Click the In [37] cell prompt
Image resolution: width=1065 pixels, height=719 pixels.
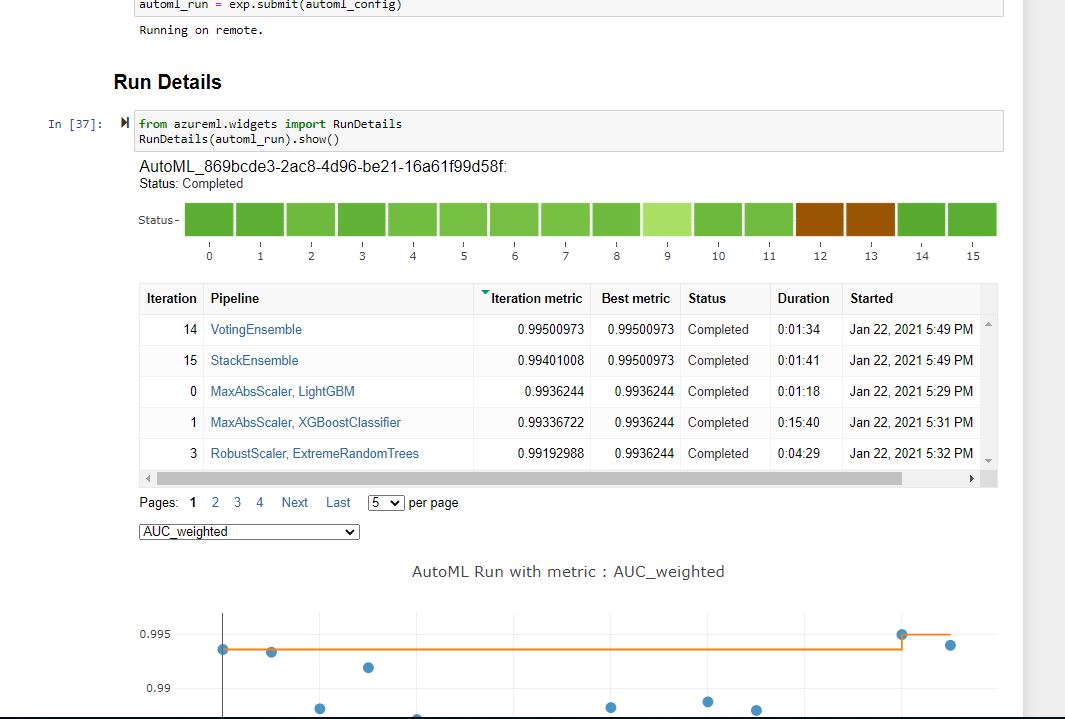(x=75, y=124)
